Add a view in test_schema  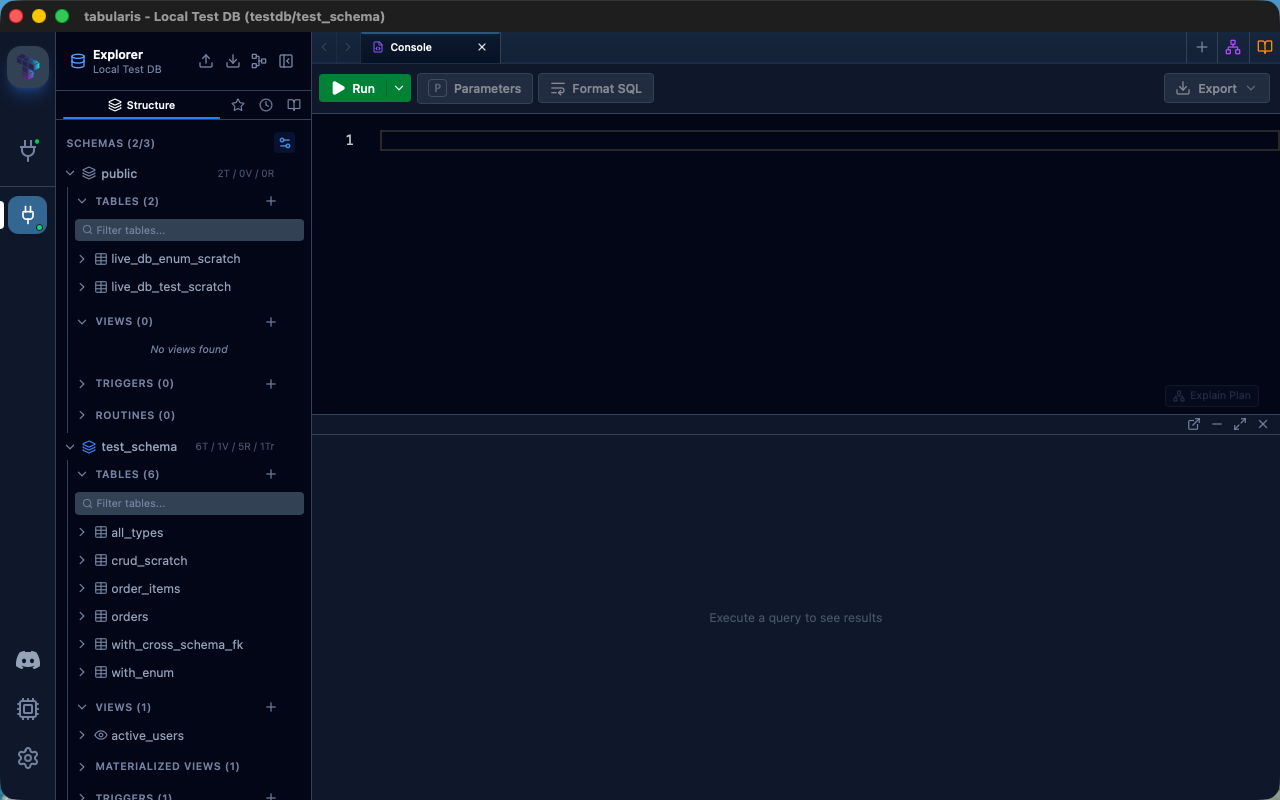(271, 707)
